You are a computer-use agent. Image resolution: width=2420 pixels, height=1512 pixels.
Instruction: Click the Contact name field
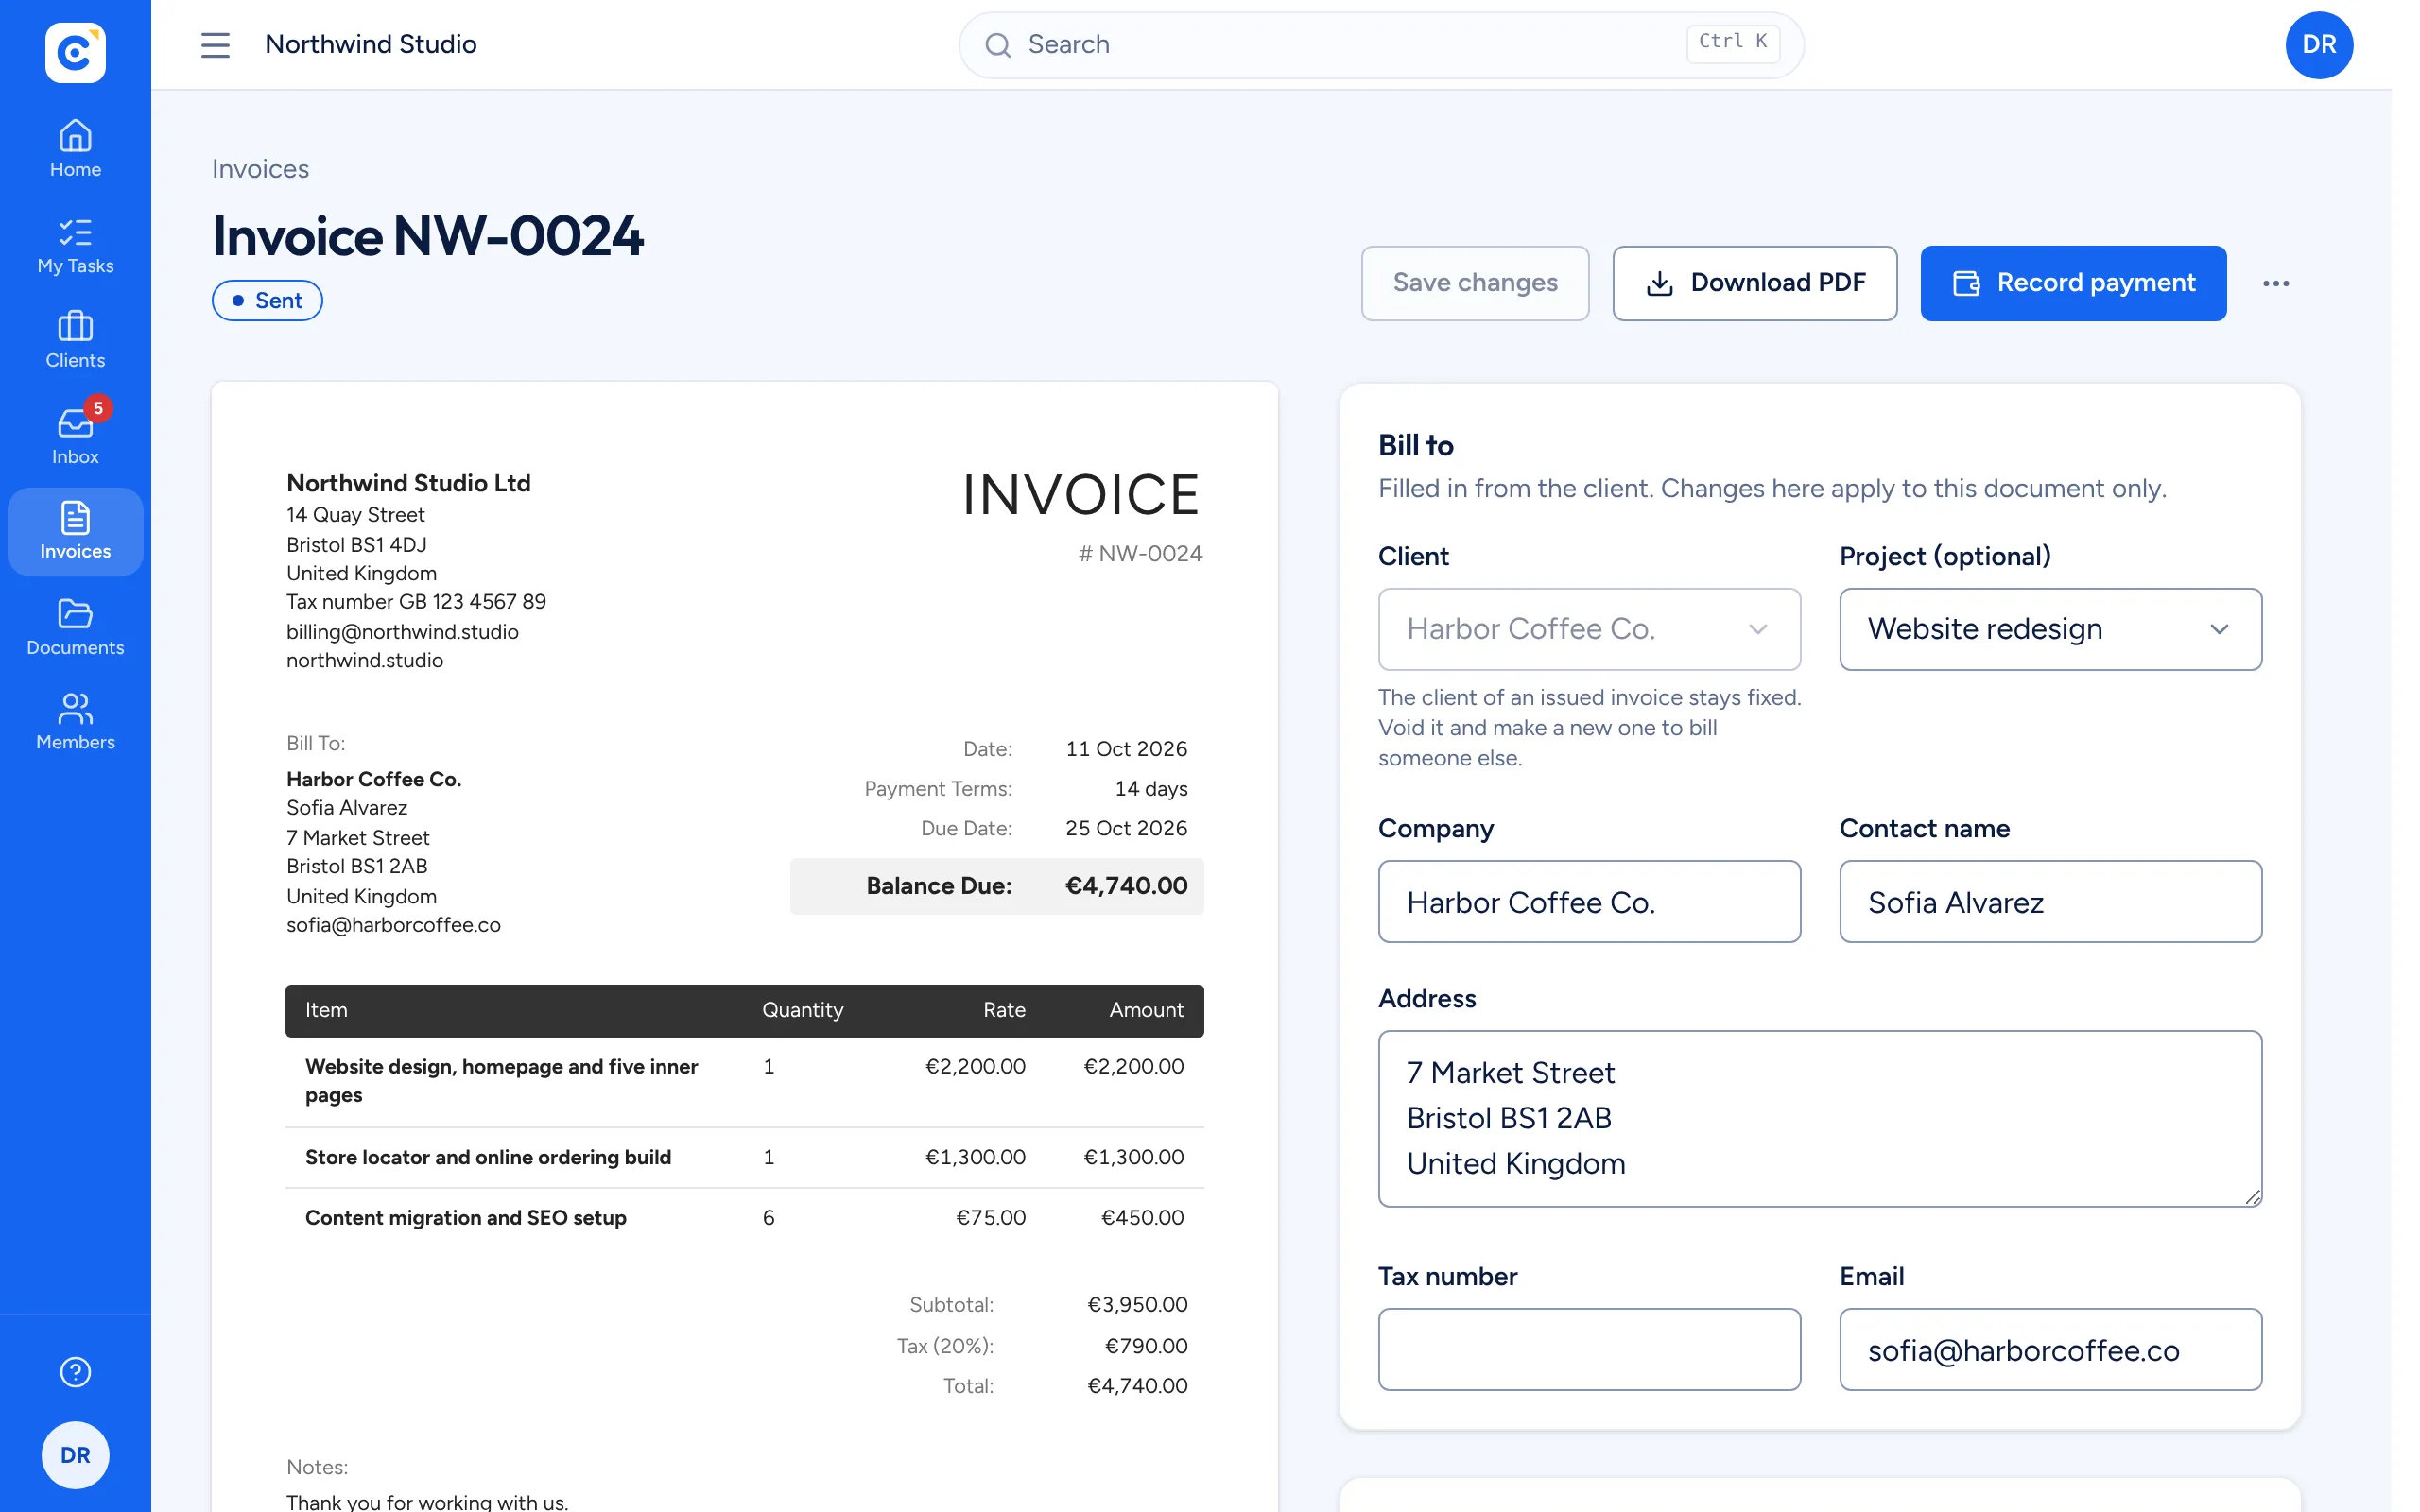tap(2049, 902)
